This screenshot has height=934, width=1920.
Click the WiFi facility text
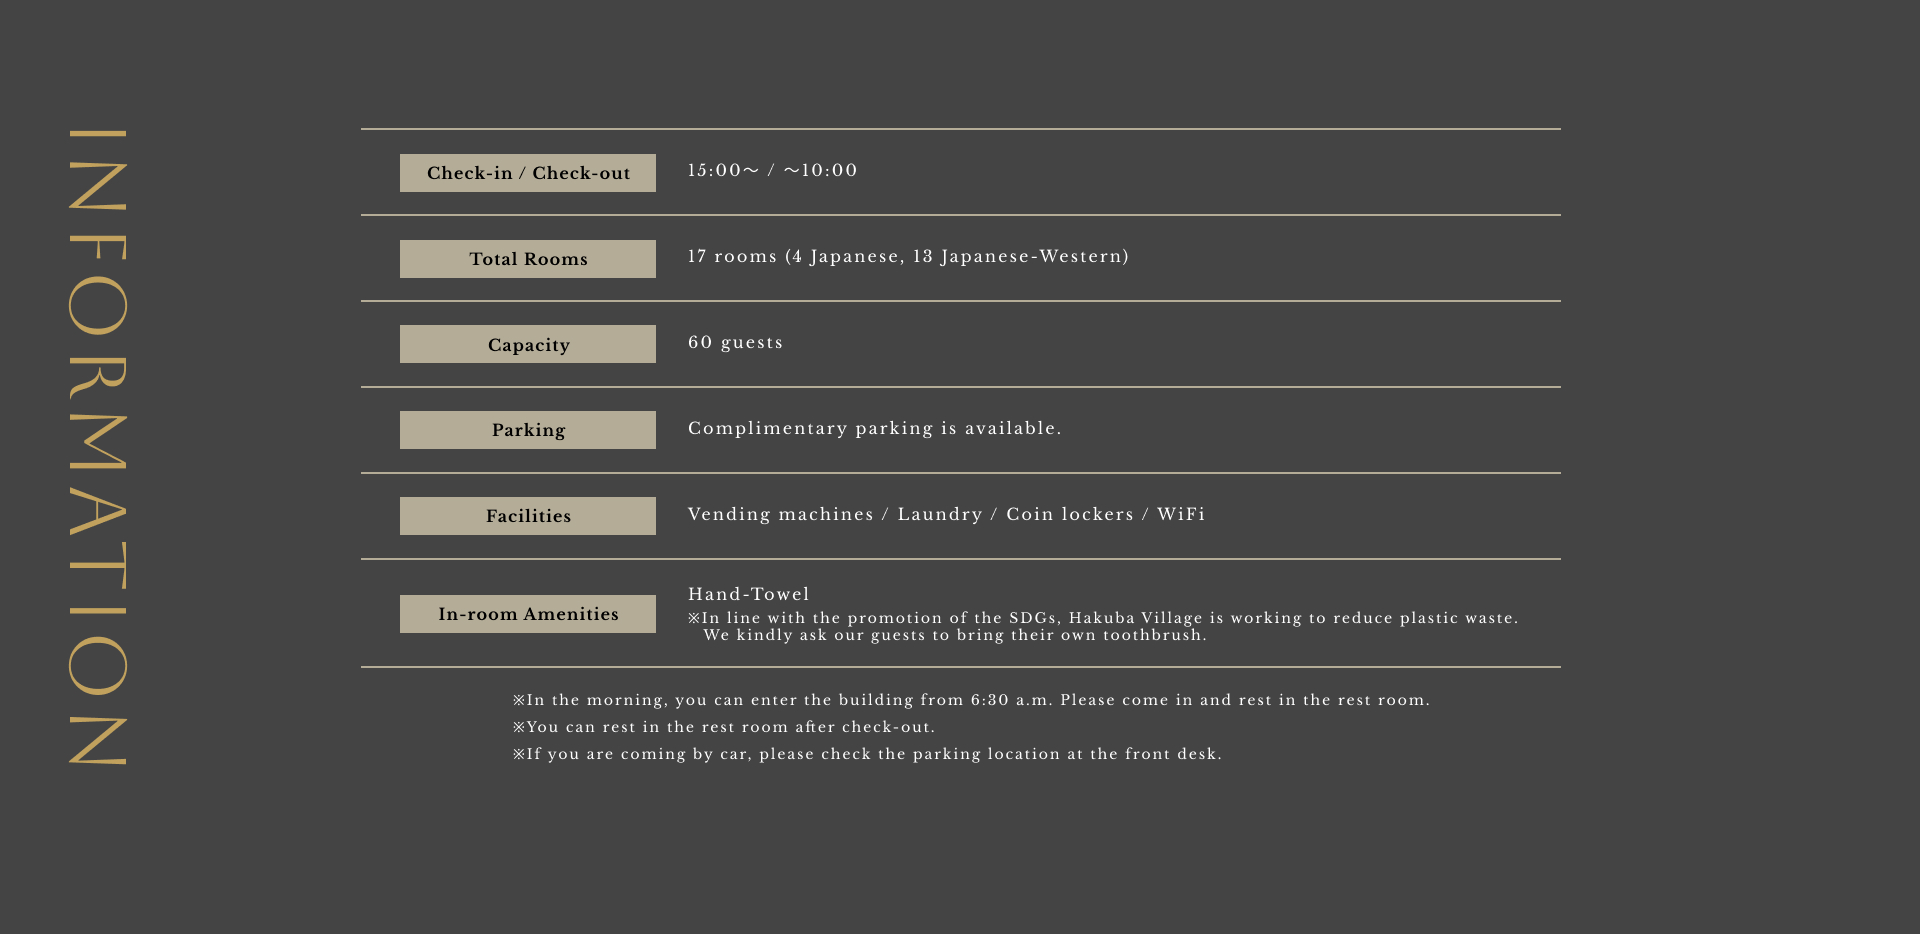(x=1181, y=514)
